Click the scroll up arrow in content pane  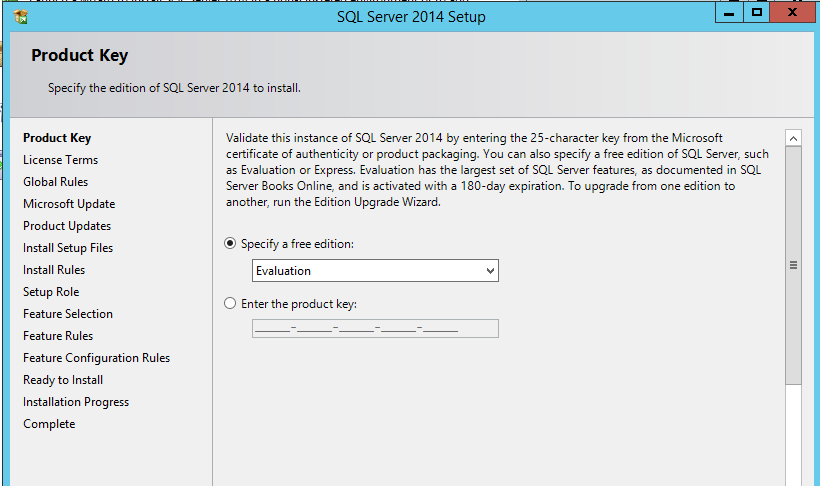click(793, 138)
